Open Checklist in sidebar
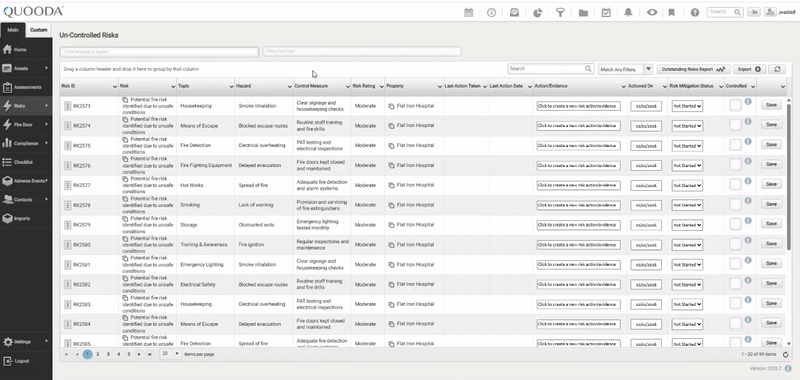 point(26,162)
